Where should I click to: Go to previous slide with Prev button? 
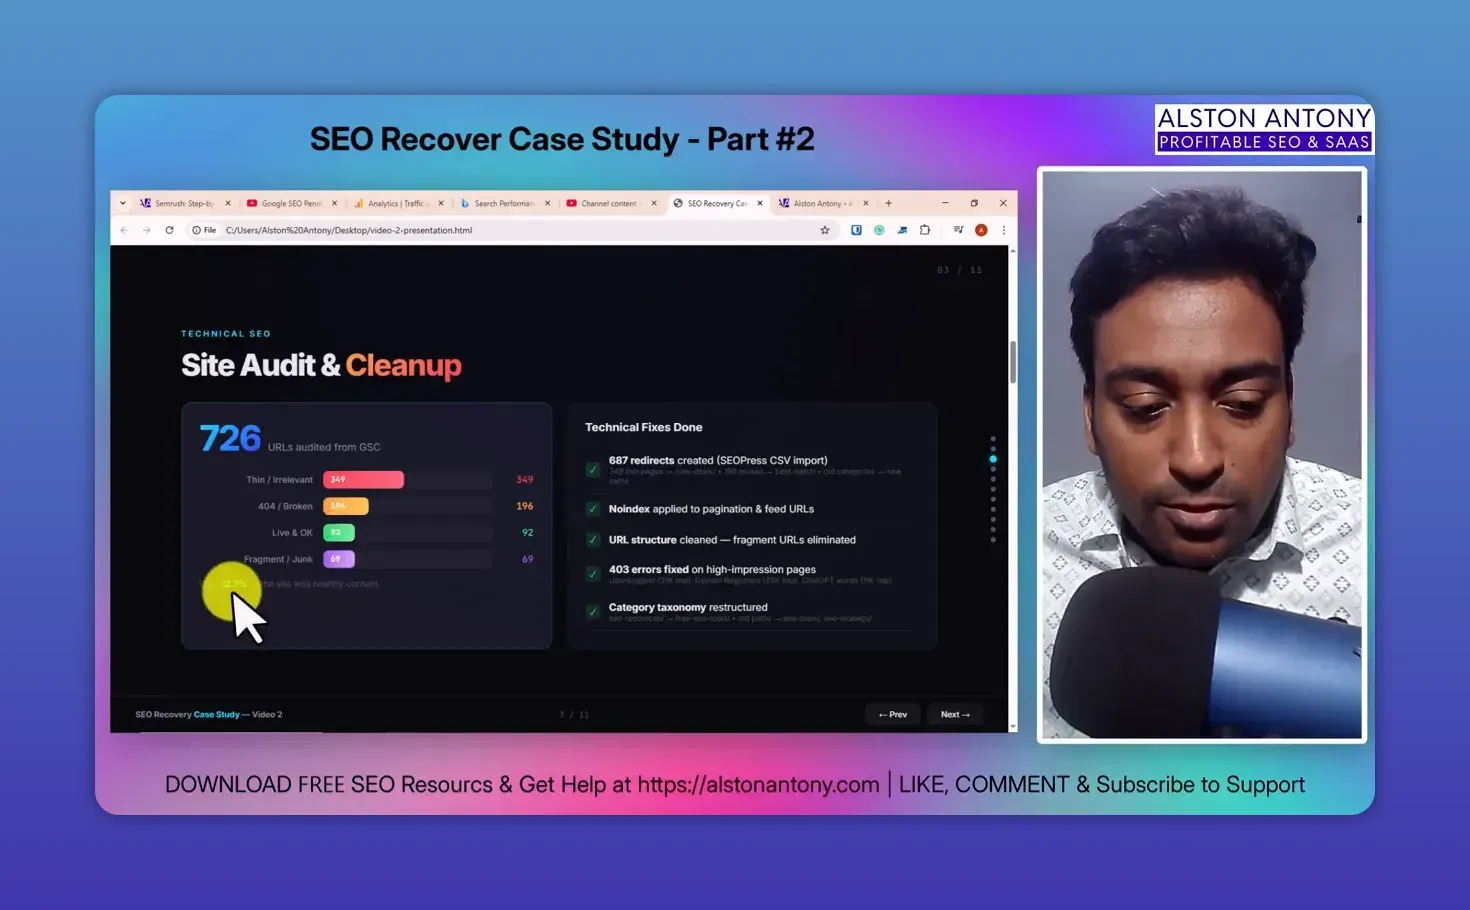[x=893, y=714]
